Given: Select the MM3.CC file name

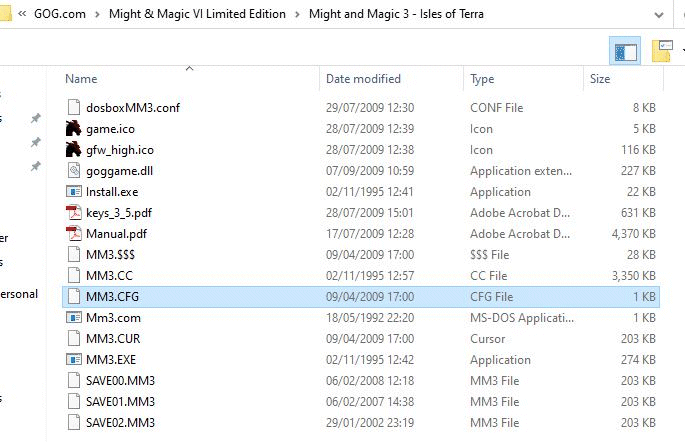Looking at the screenshot, I should point(109,275).
